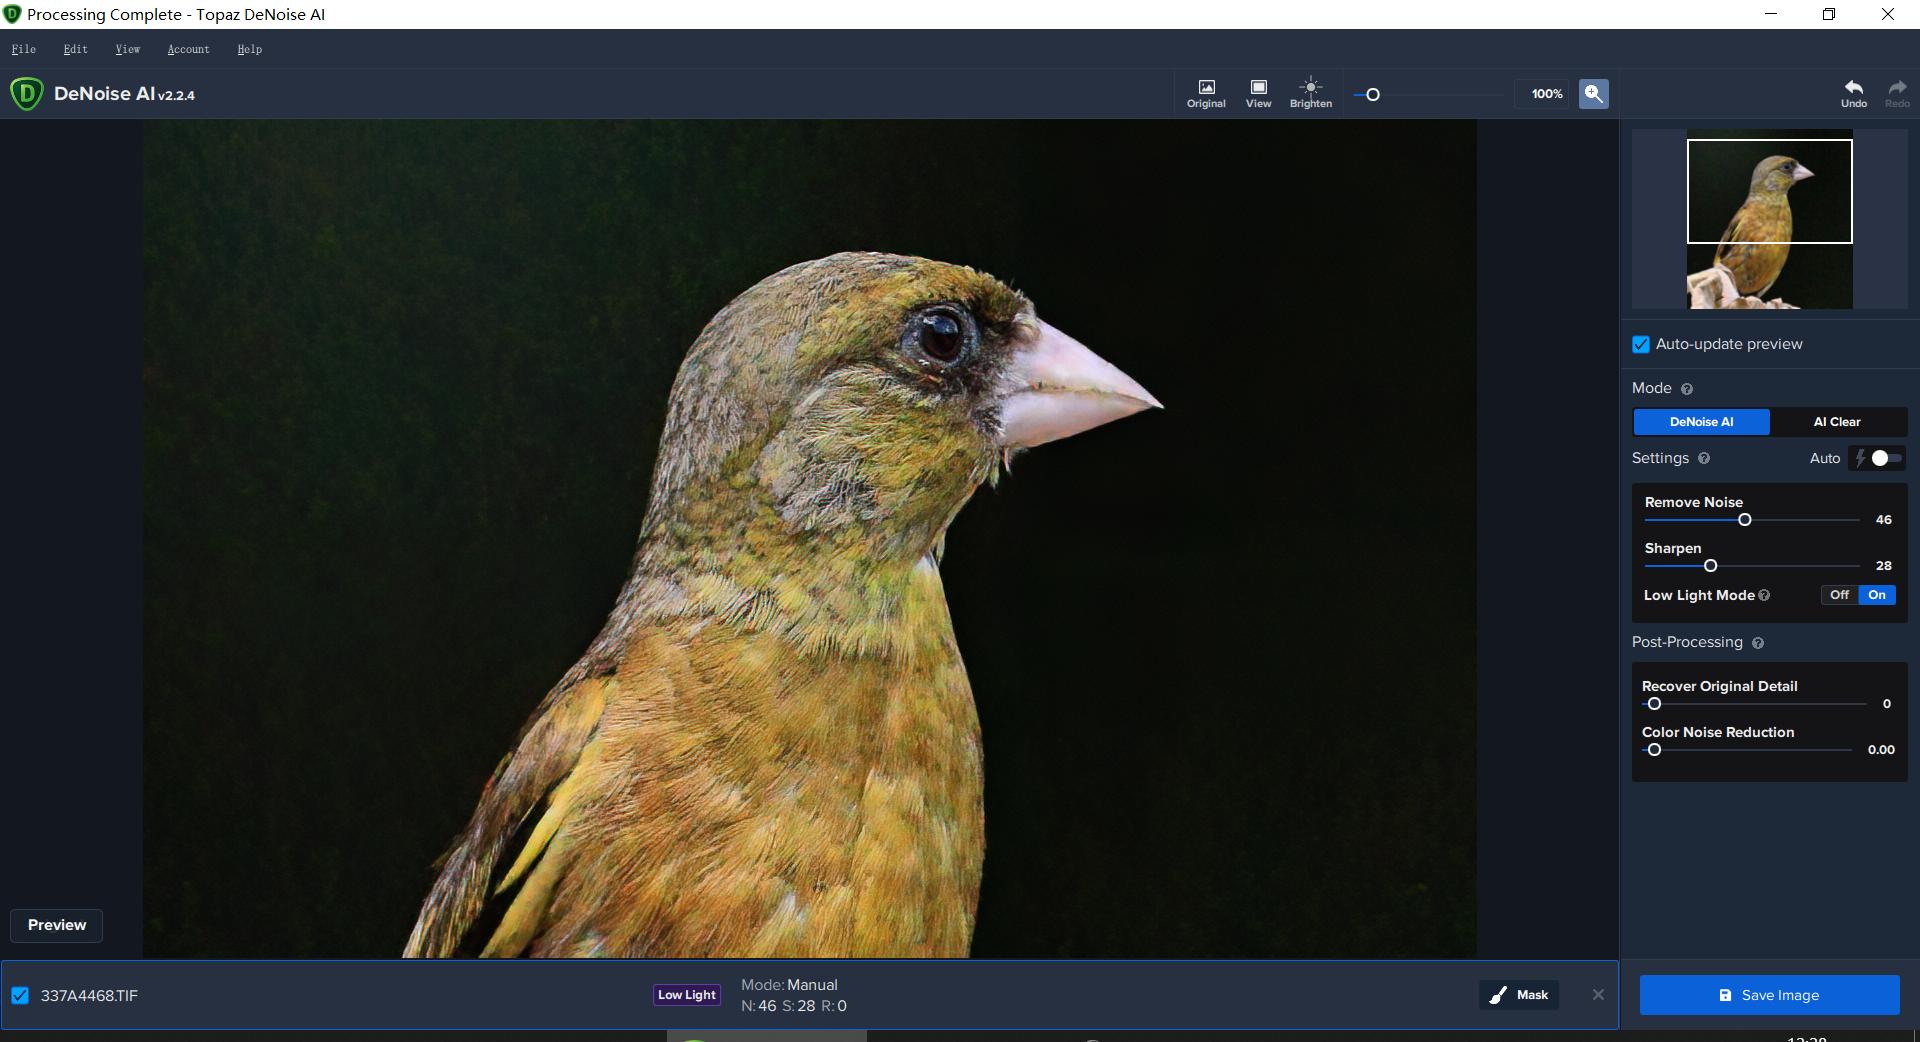Open help for Settings

pos(1704,458)
